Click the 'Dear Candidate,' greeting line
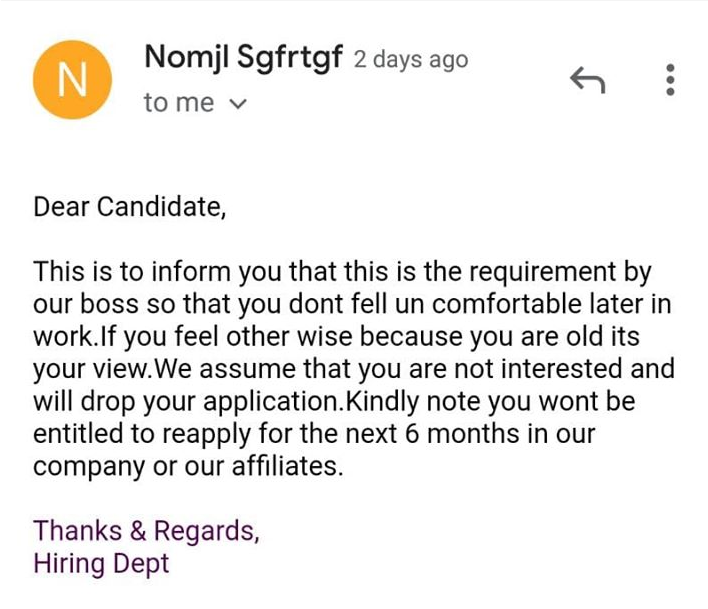 [130, 207]
